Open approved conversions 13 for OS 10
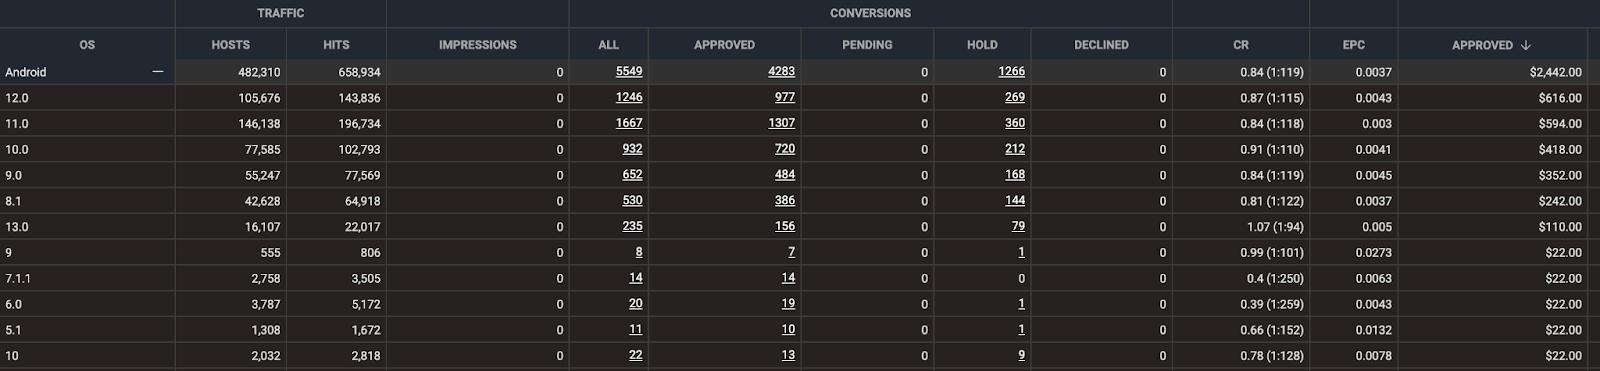 pyautogui.click(x=788, y=355)
